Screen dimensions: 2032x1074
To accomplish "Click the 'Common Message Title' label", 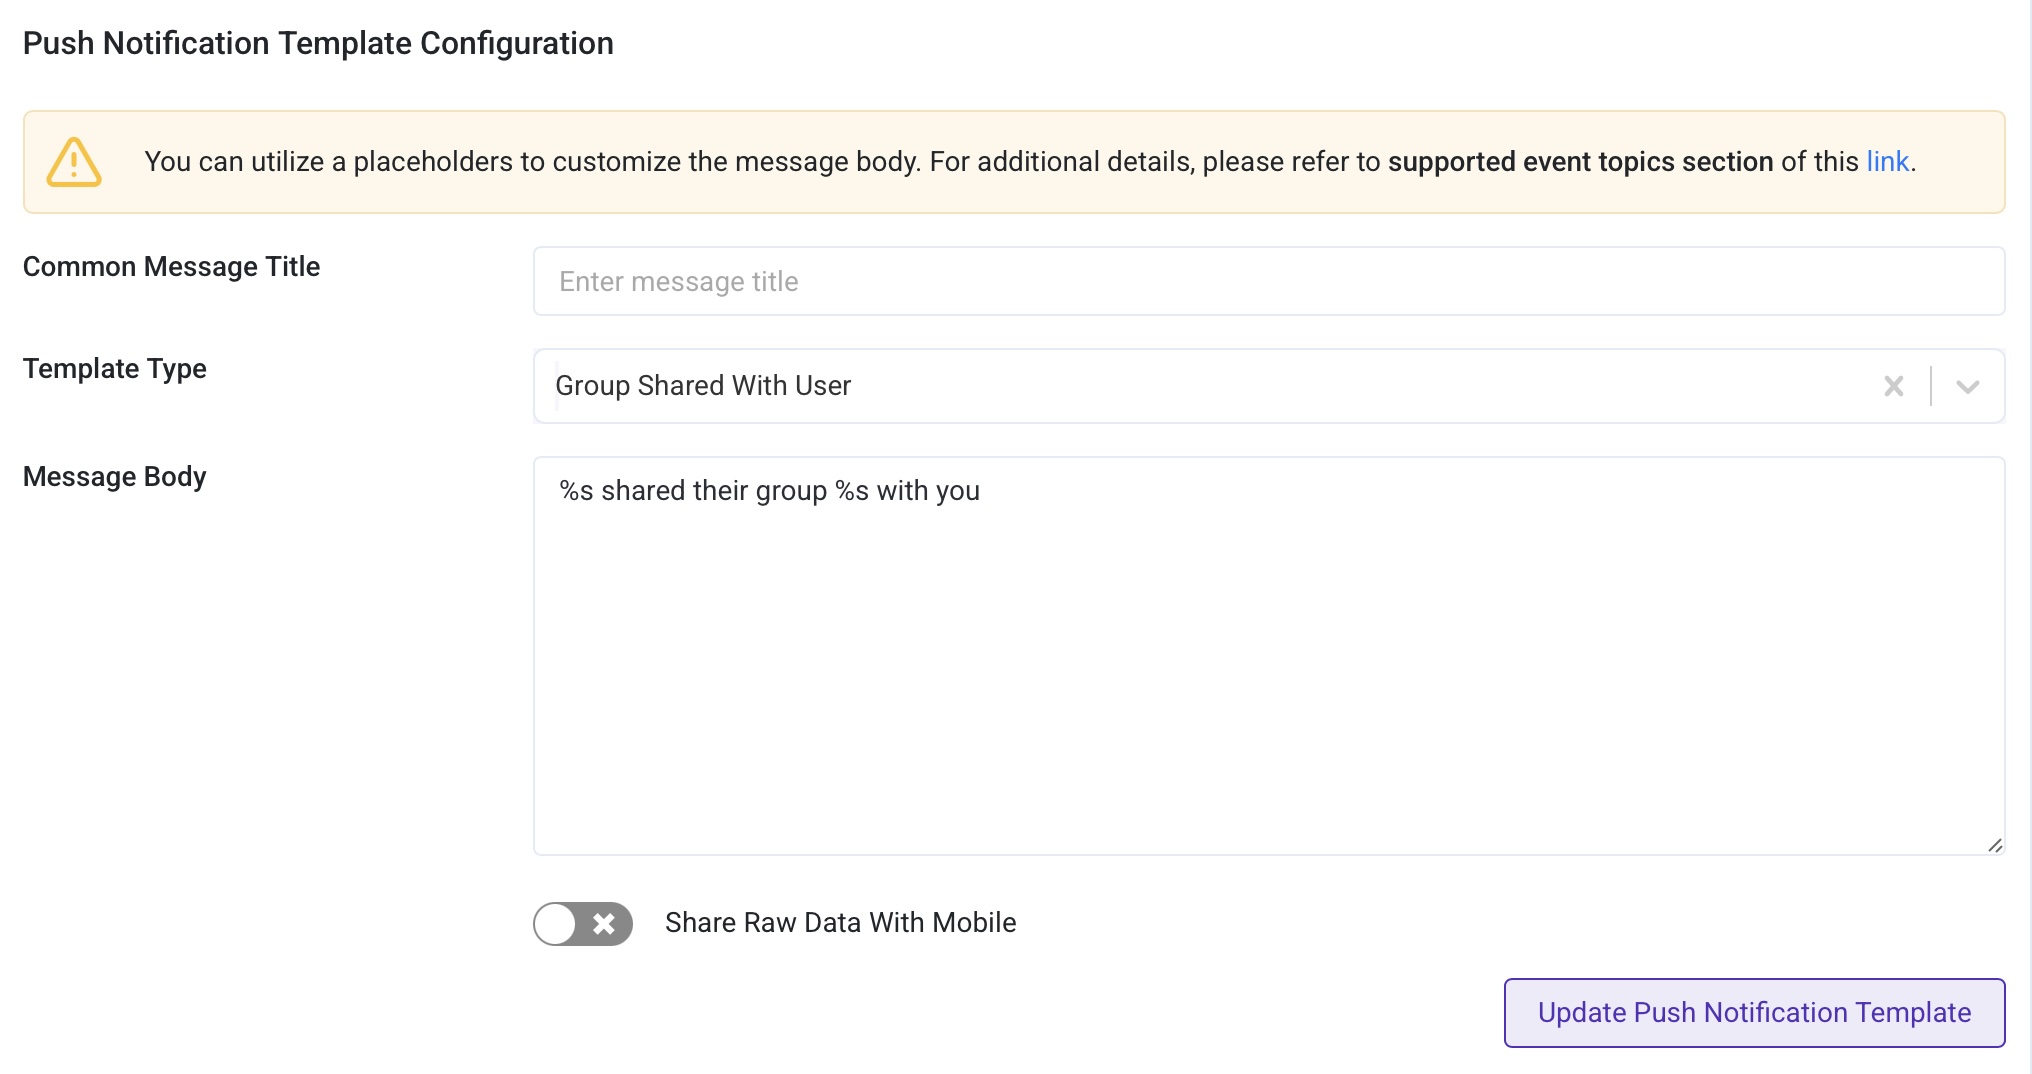I will point(171,267).
